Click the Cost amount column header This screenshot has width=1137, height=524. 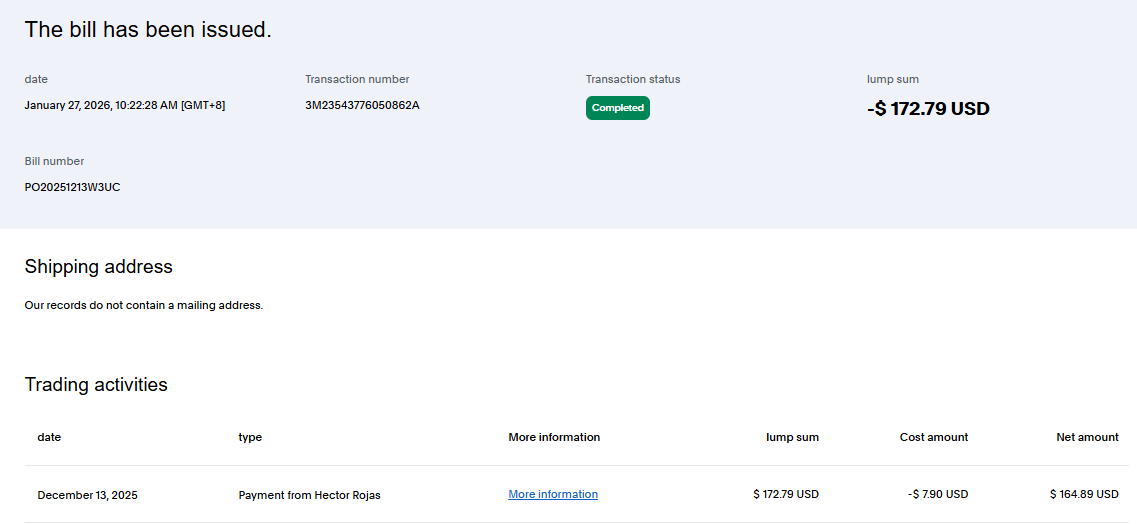click(x=933, y=437)
